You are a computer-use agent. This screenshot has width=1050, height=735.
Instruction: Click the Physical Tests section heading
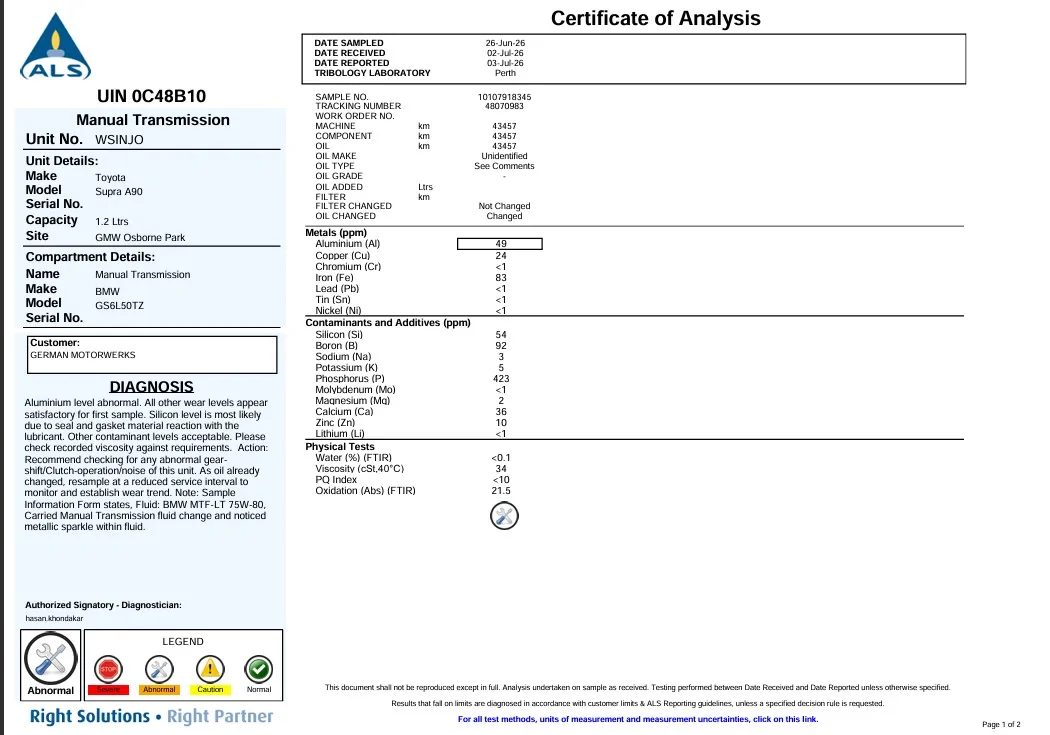pos(340,446)
